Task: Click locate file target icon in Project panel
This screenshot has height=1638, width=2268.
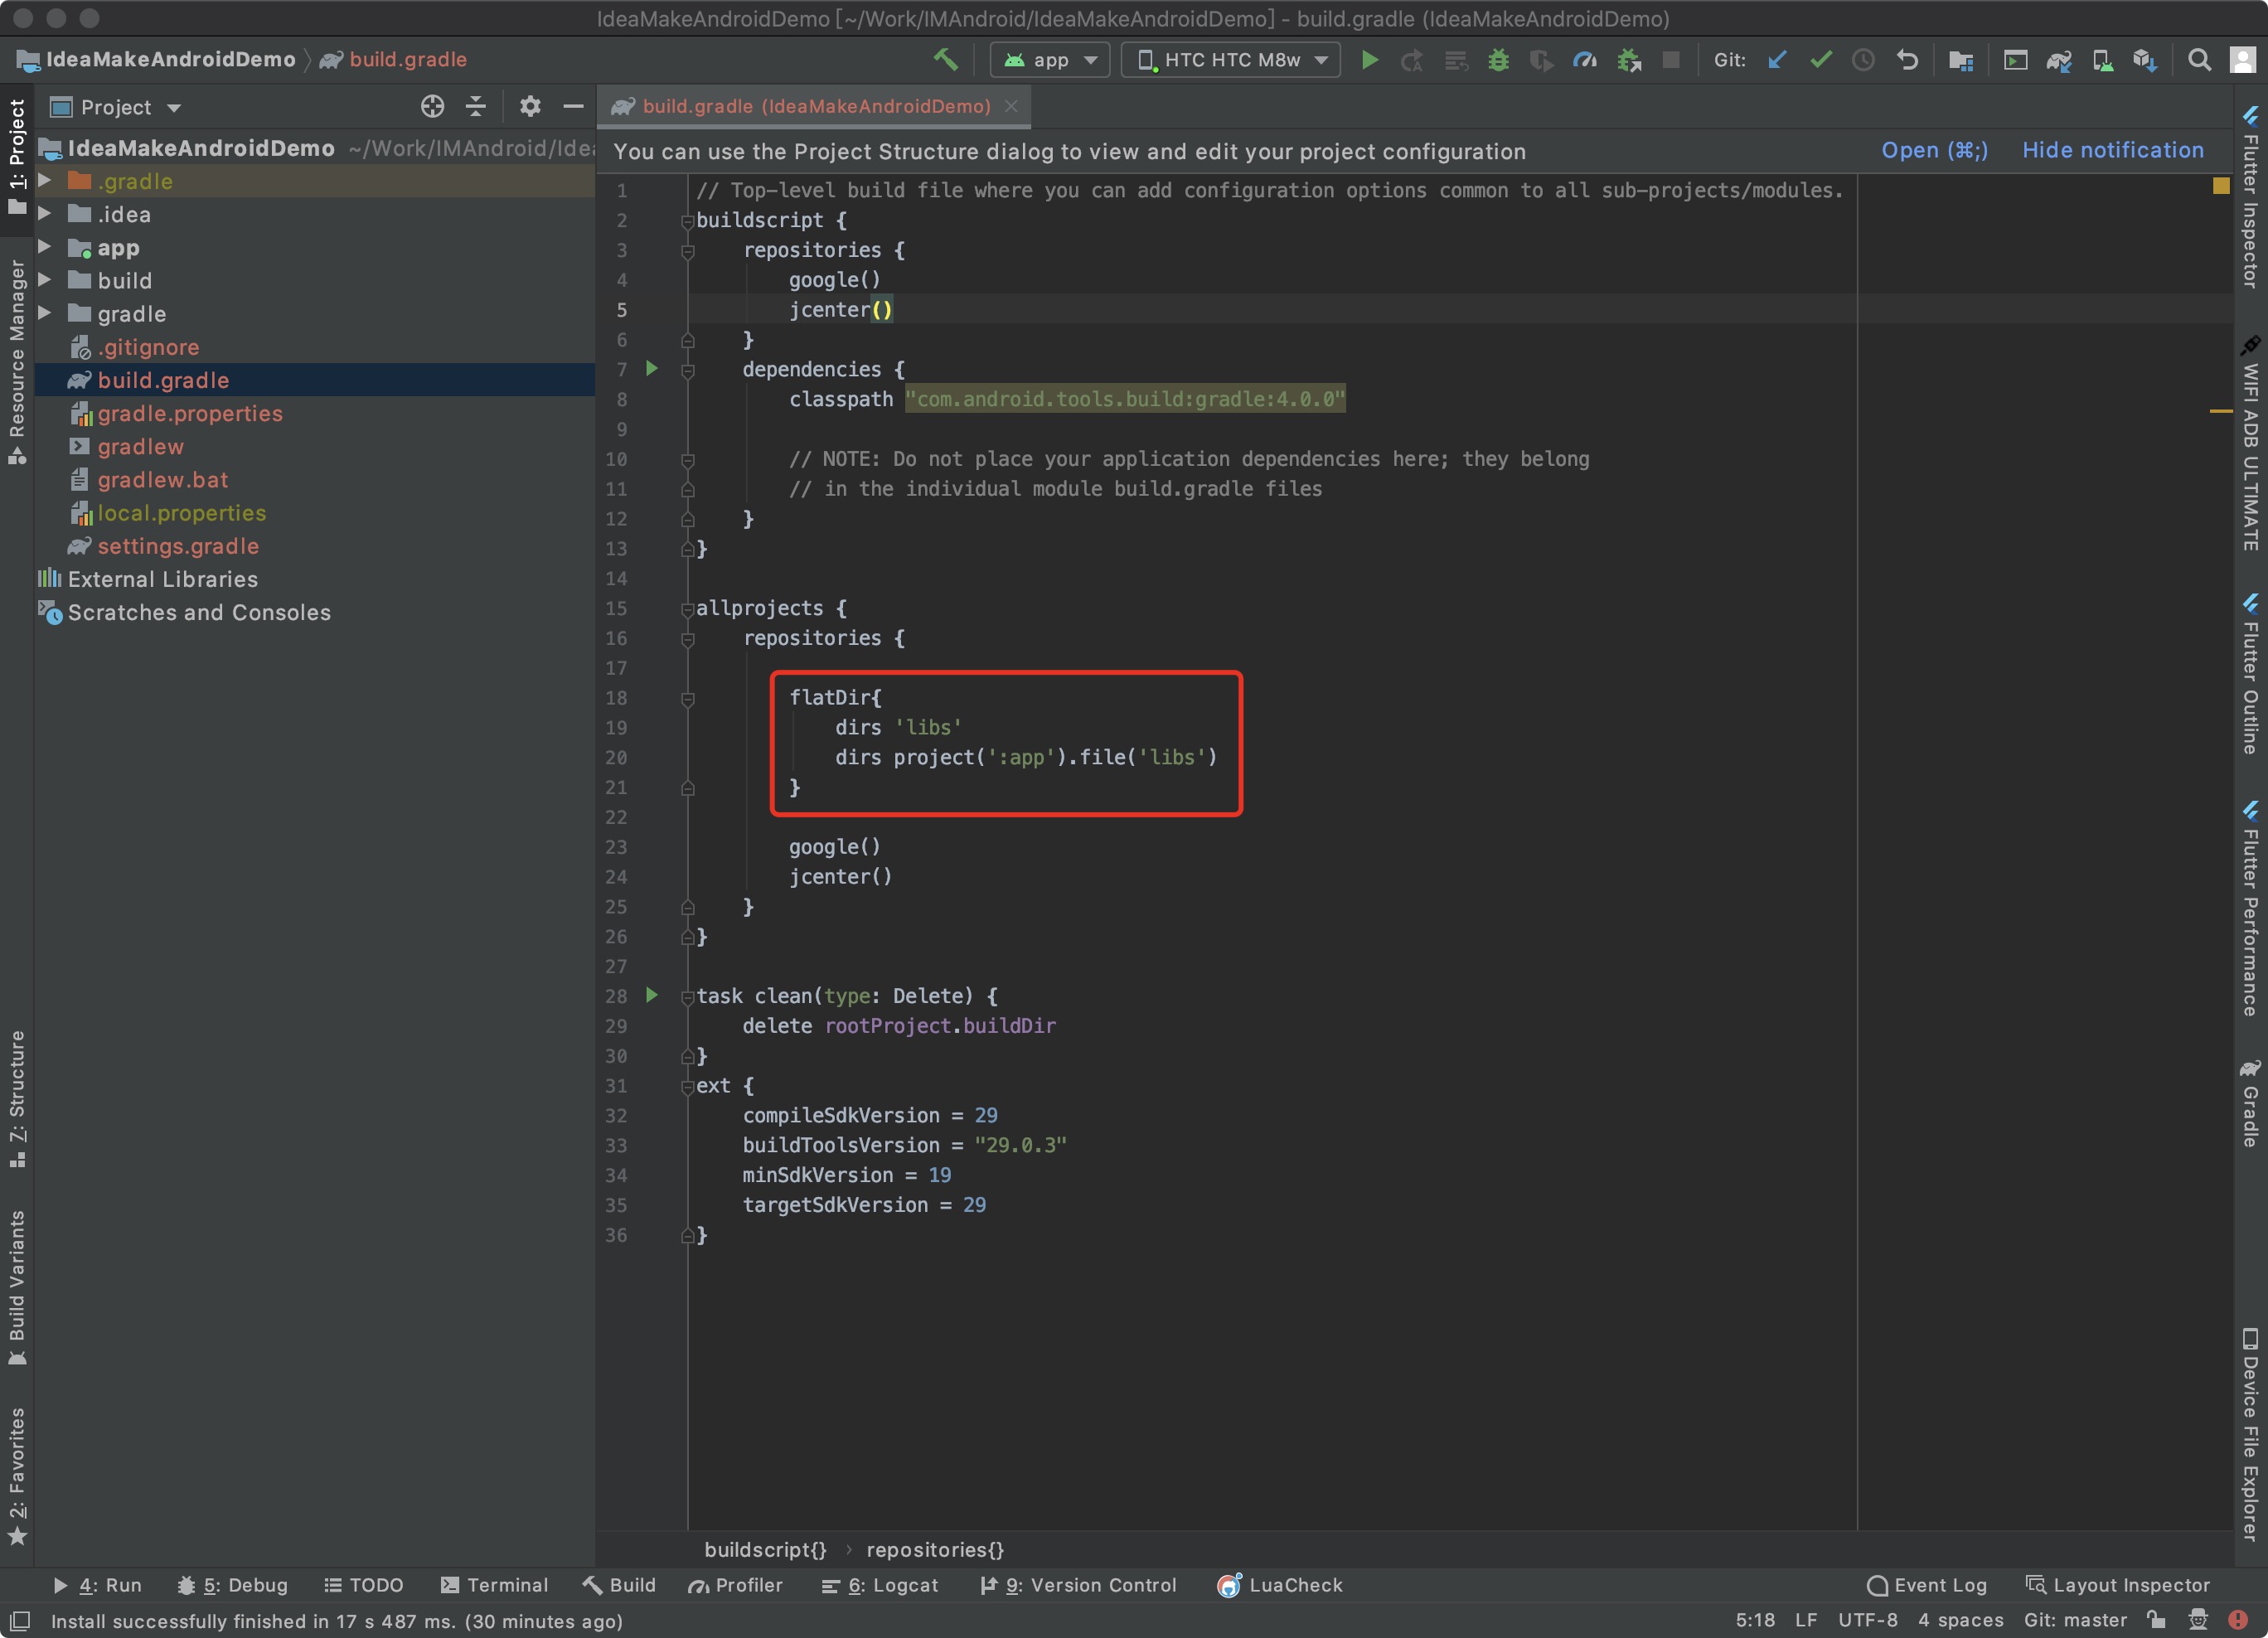Action: pos(432,106)
